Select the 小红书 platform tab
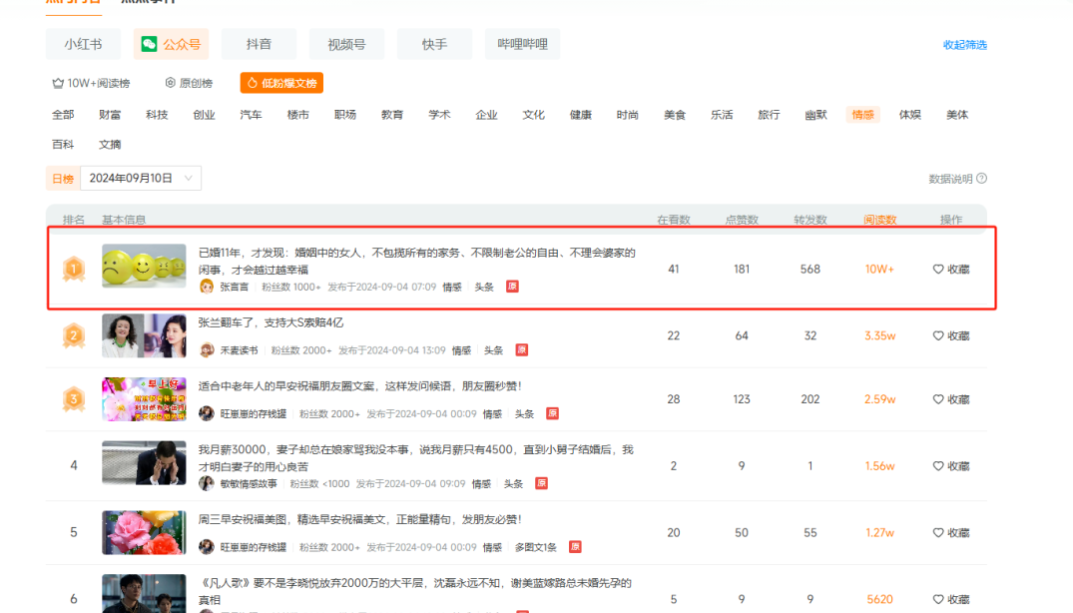This screenshot has height=613, width=1073. point(83,44)
